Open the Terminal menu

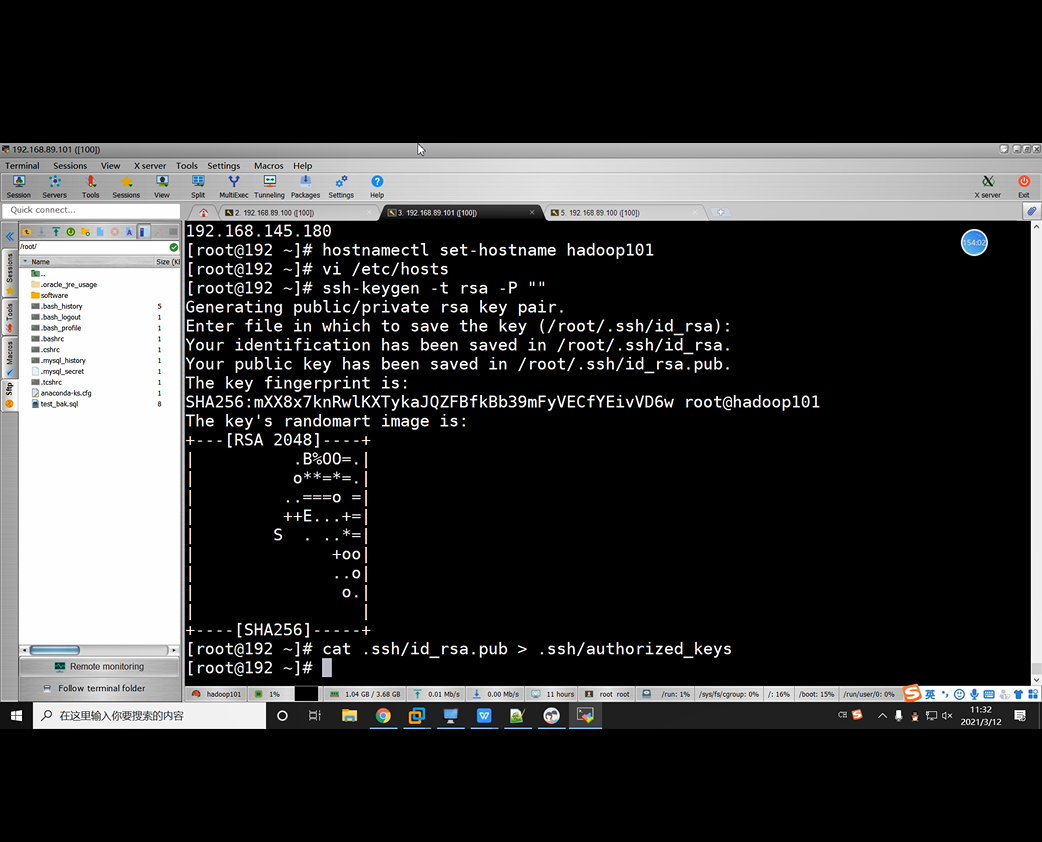(x=22, y=165)
